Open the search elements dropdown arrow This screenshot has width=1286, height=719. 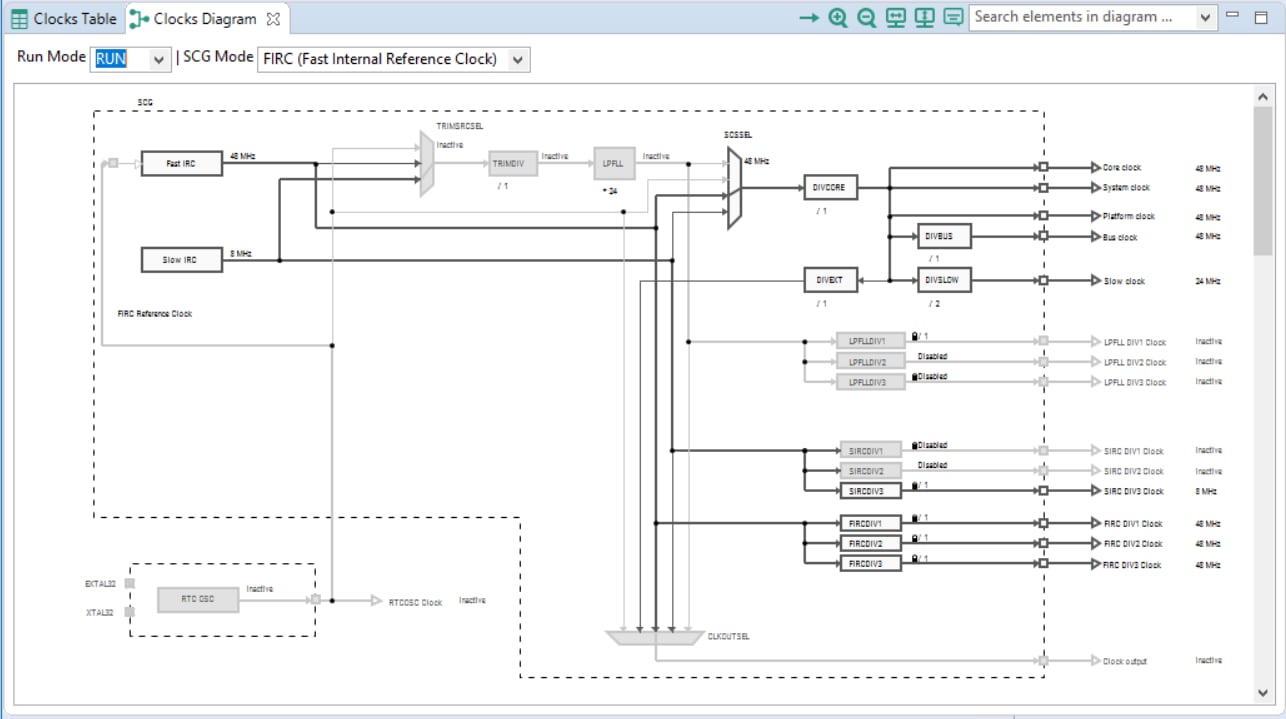click(x=1205, y=17)
